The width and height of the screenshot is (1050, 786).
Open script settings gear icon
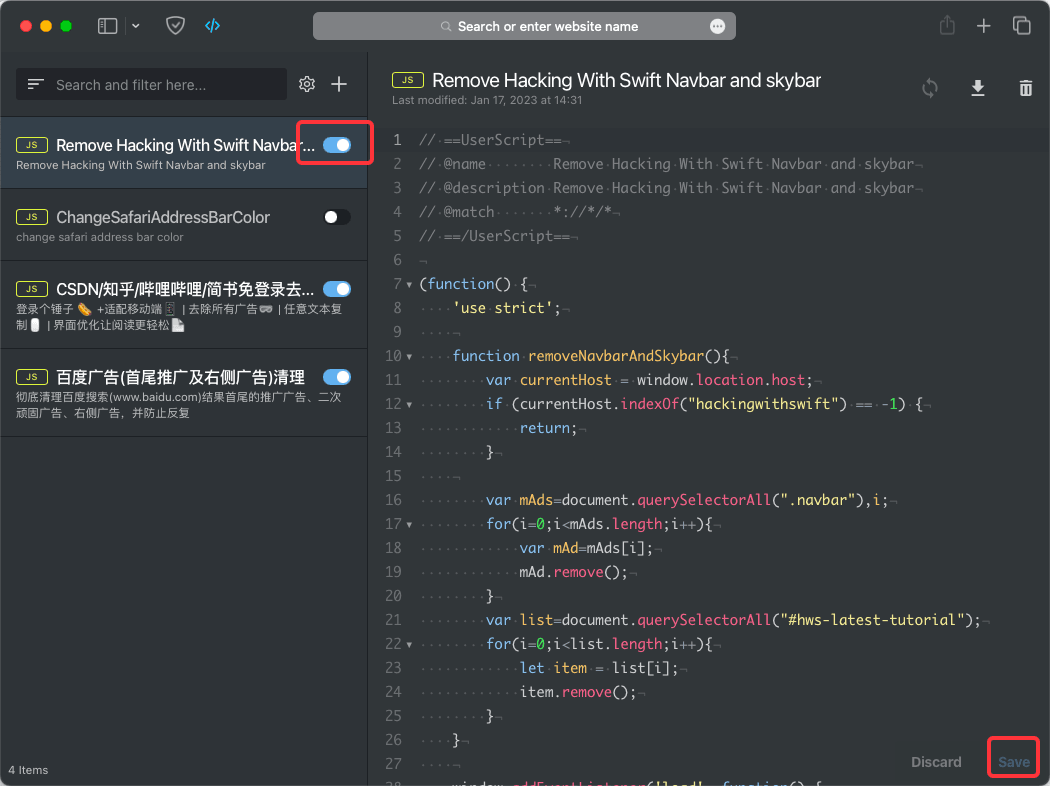click(x=307, y=84)
